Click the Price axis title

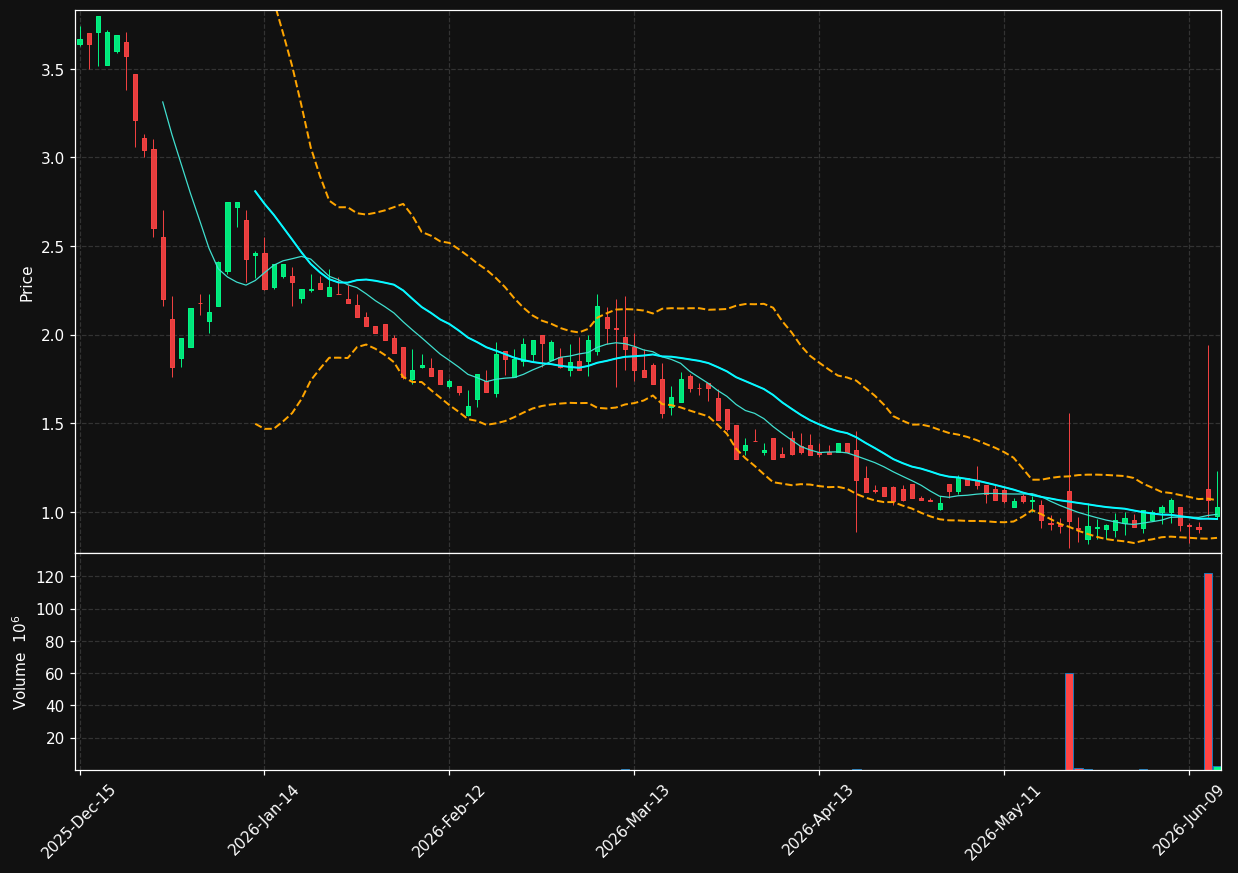[x=27, y=283]
